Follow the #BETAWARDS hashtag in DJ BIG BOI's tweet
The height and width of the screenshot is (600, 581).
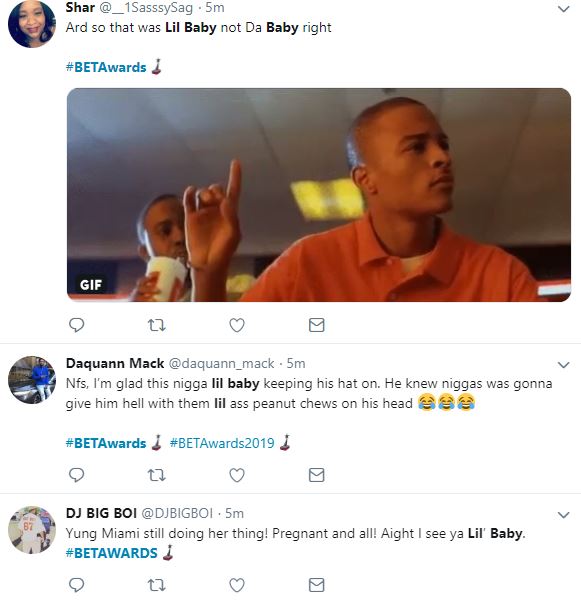tap(111, 553)
